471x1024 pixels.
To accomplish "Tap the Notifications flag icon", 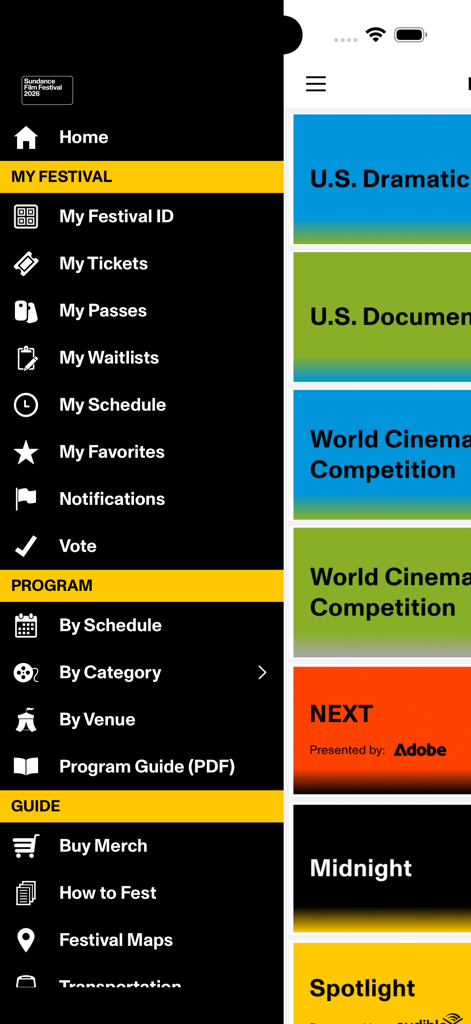I will 26,499.
